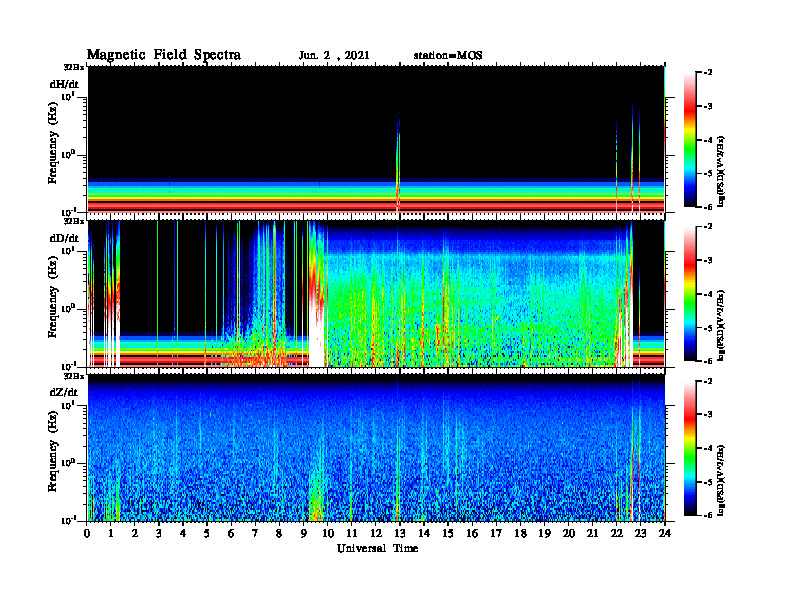Select the dZ/dt panel label
The image size is (792, 612).
(x=64, y=392)
